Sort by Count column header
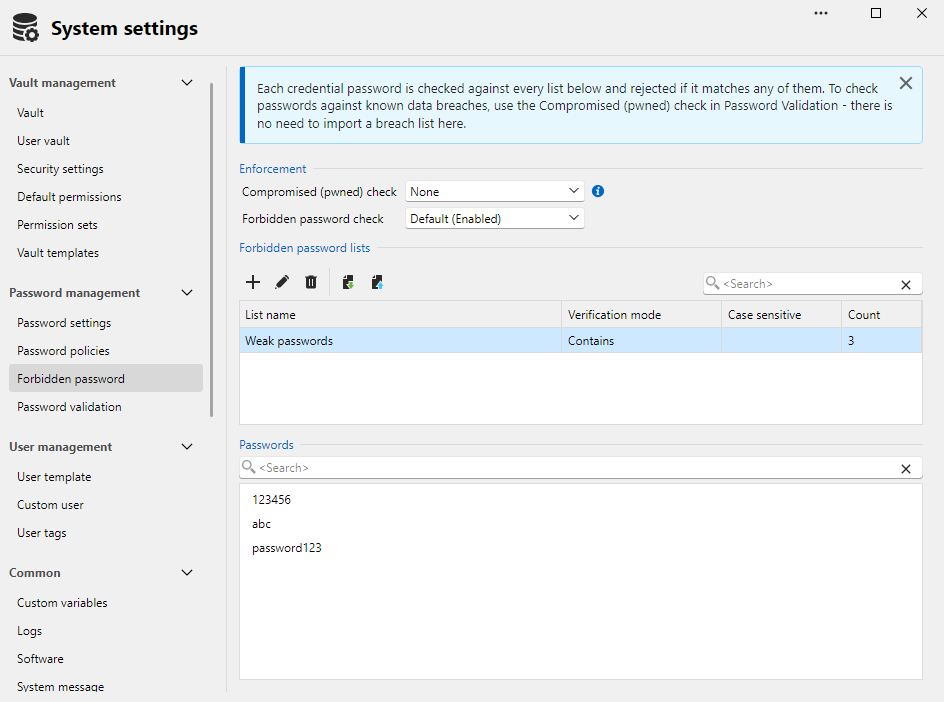This screenshot has width=944, height=702. pyautogui.click(x=881, y=314)
